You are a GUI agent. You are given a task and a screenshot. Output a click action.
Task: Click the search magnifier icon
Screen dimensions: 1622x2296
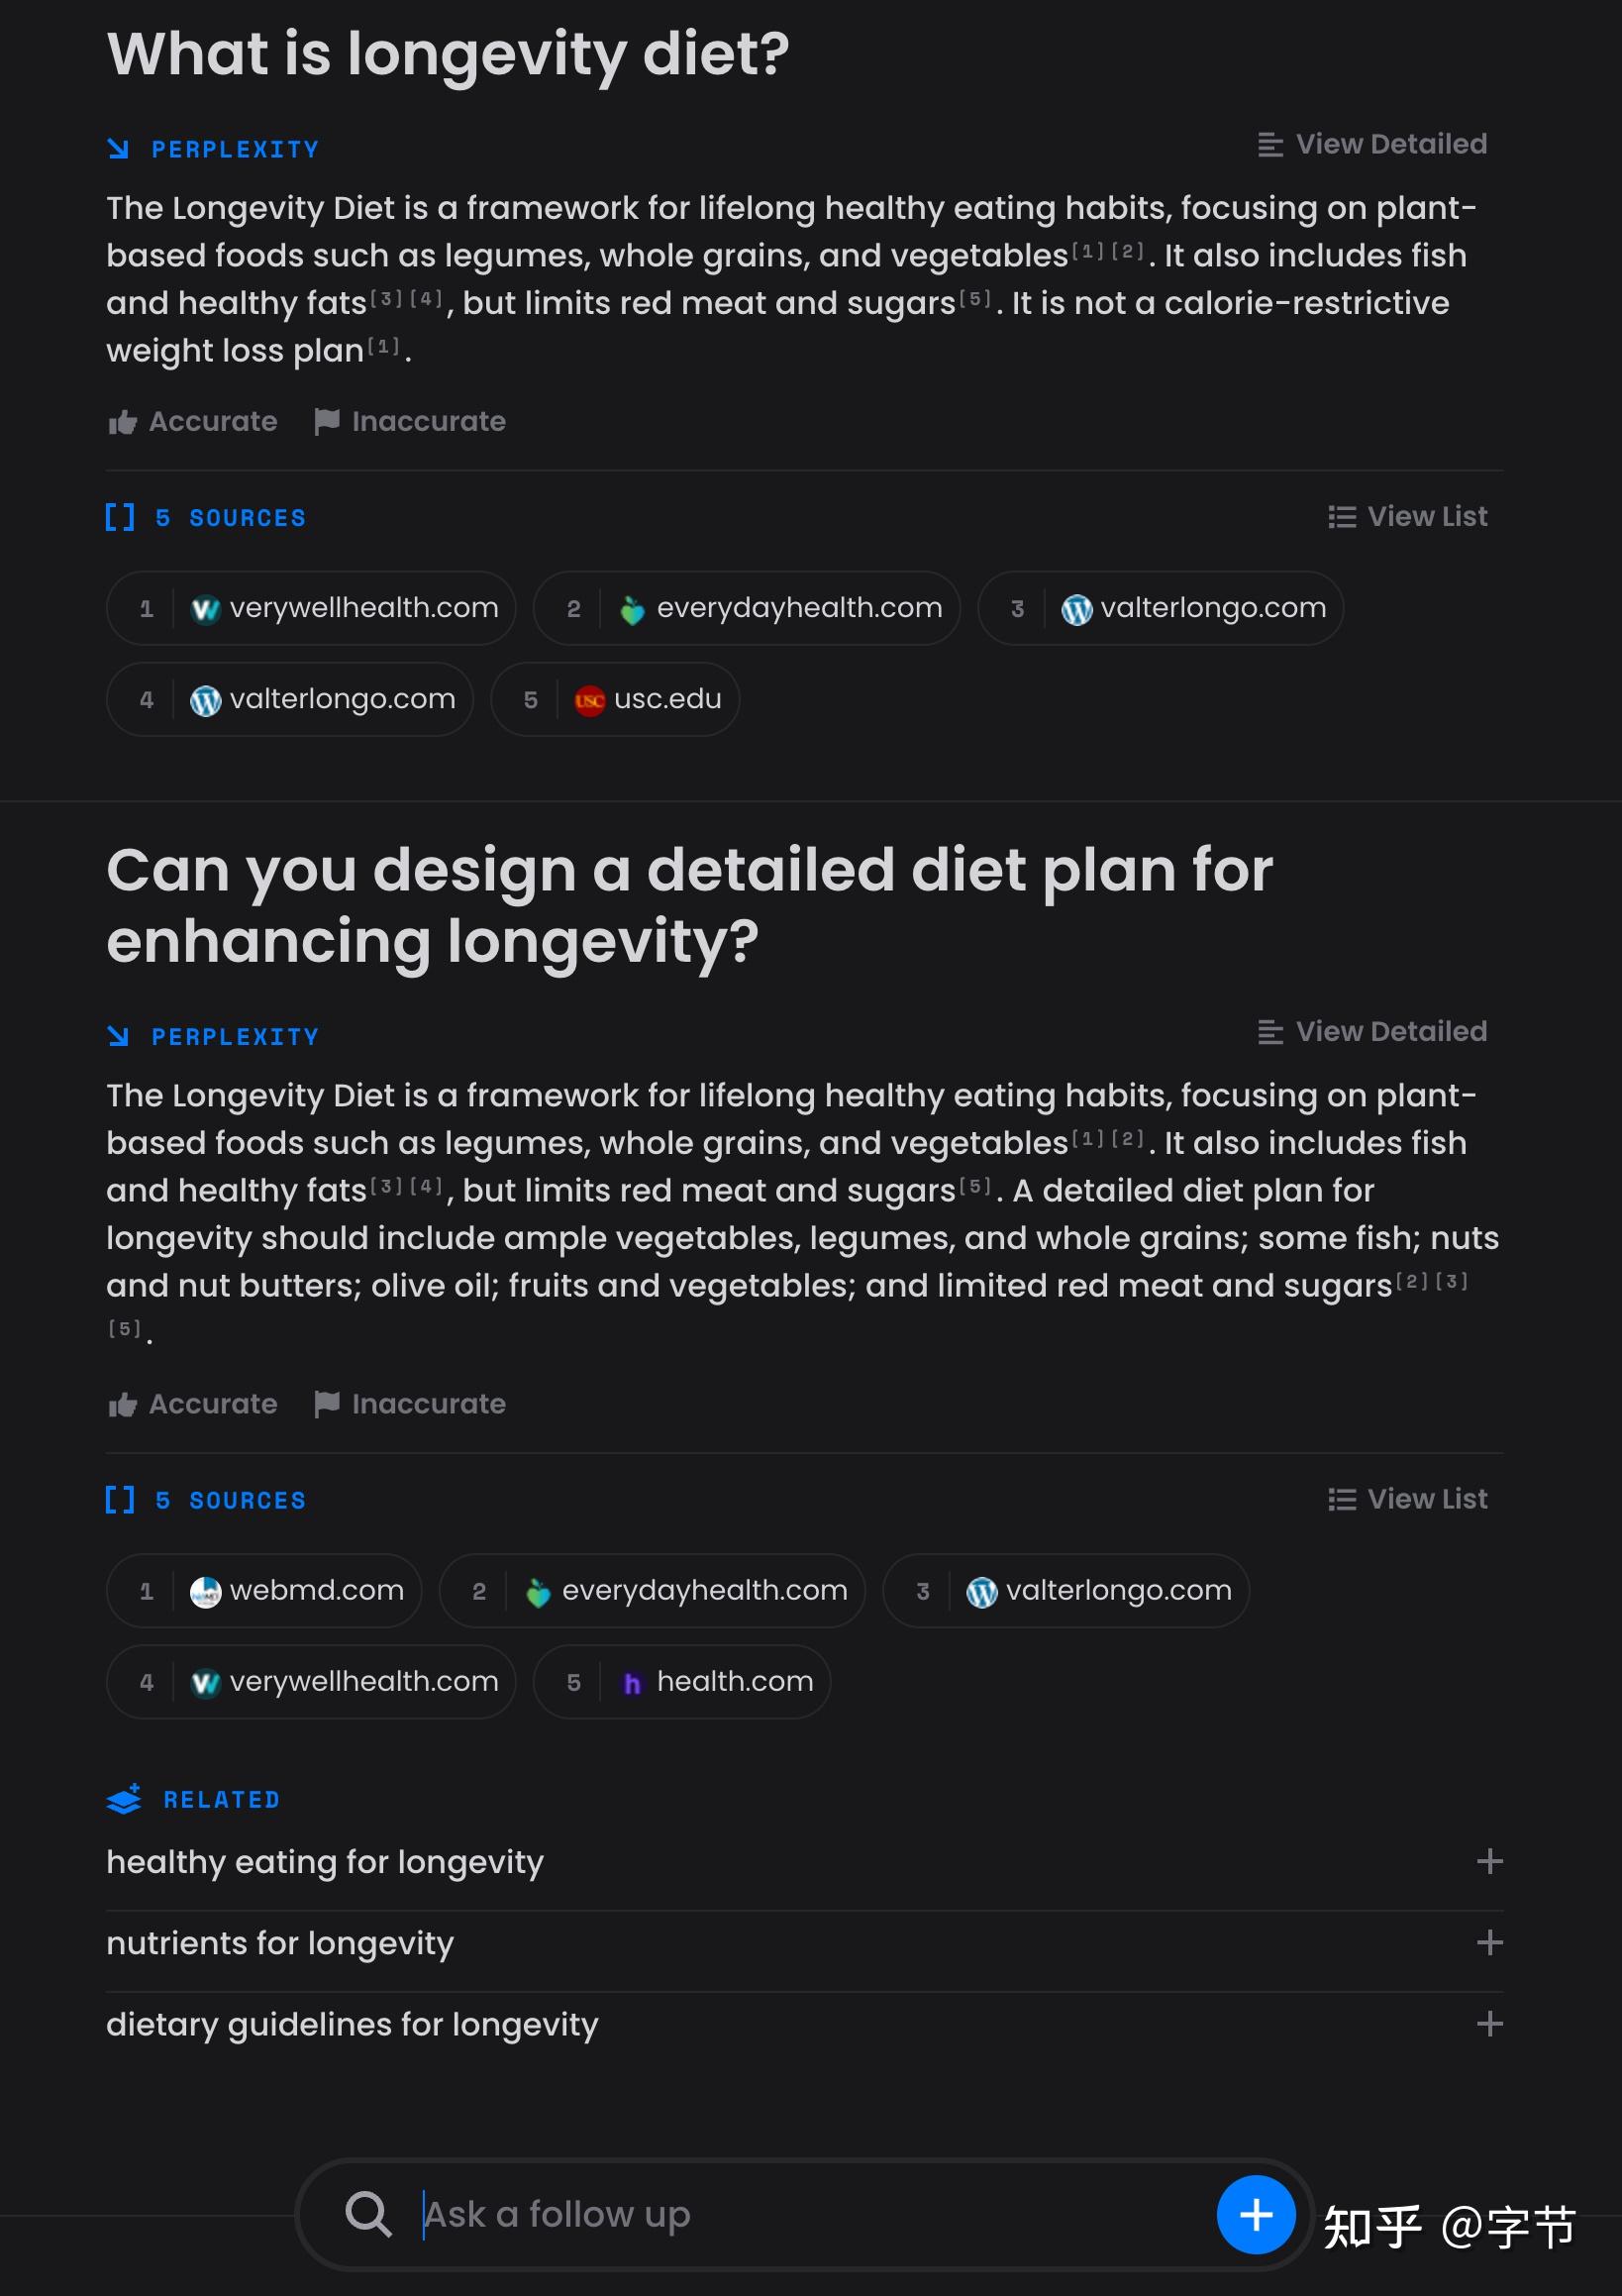pos(368,2214)
